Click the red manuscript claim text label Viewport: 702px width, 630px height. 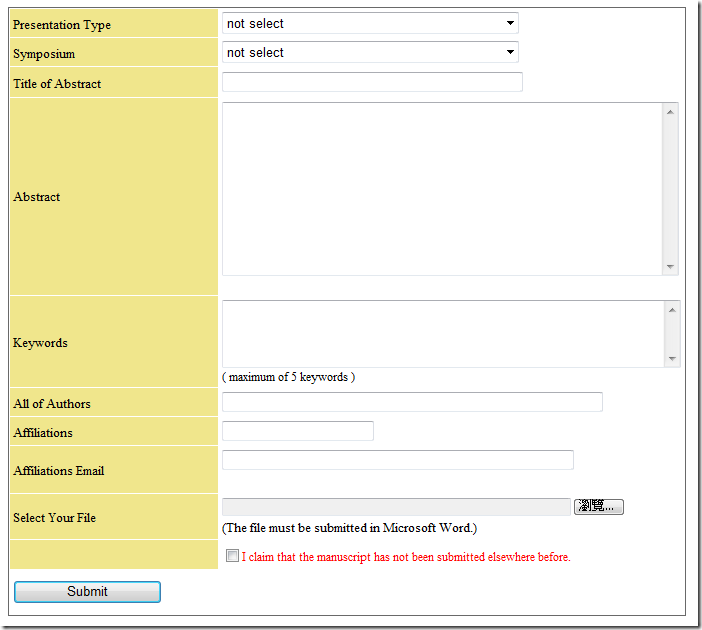406,557
